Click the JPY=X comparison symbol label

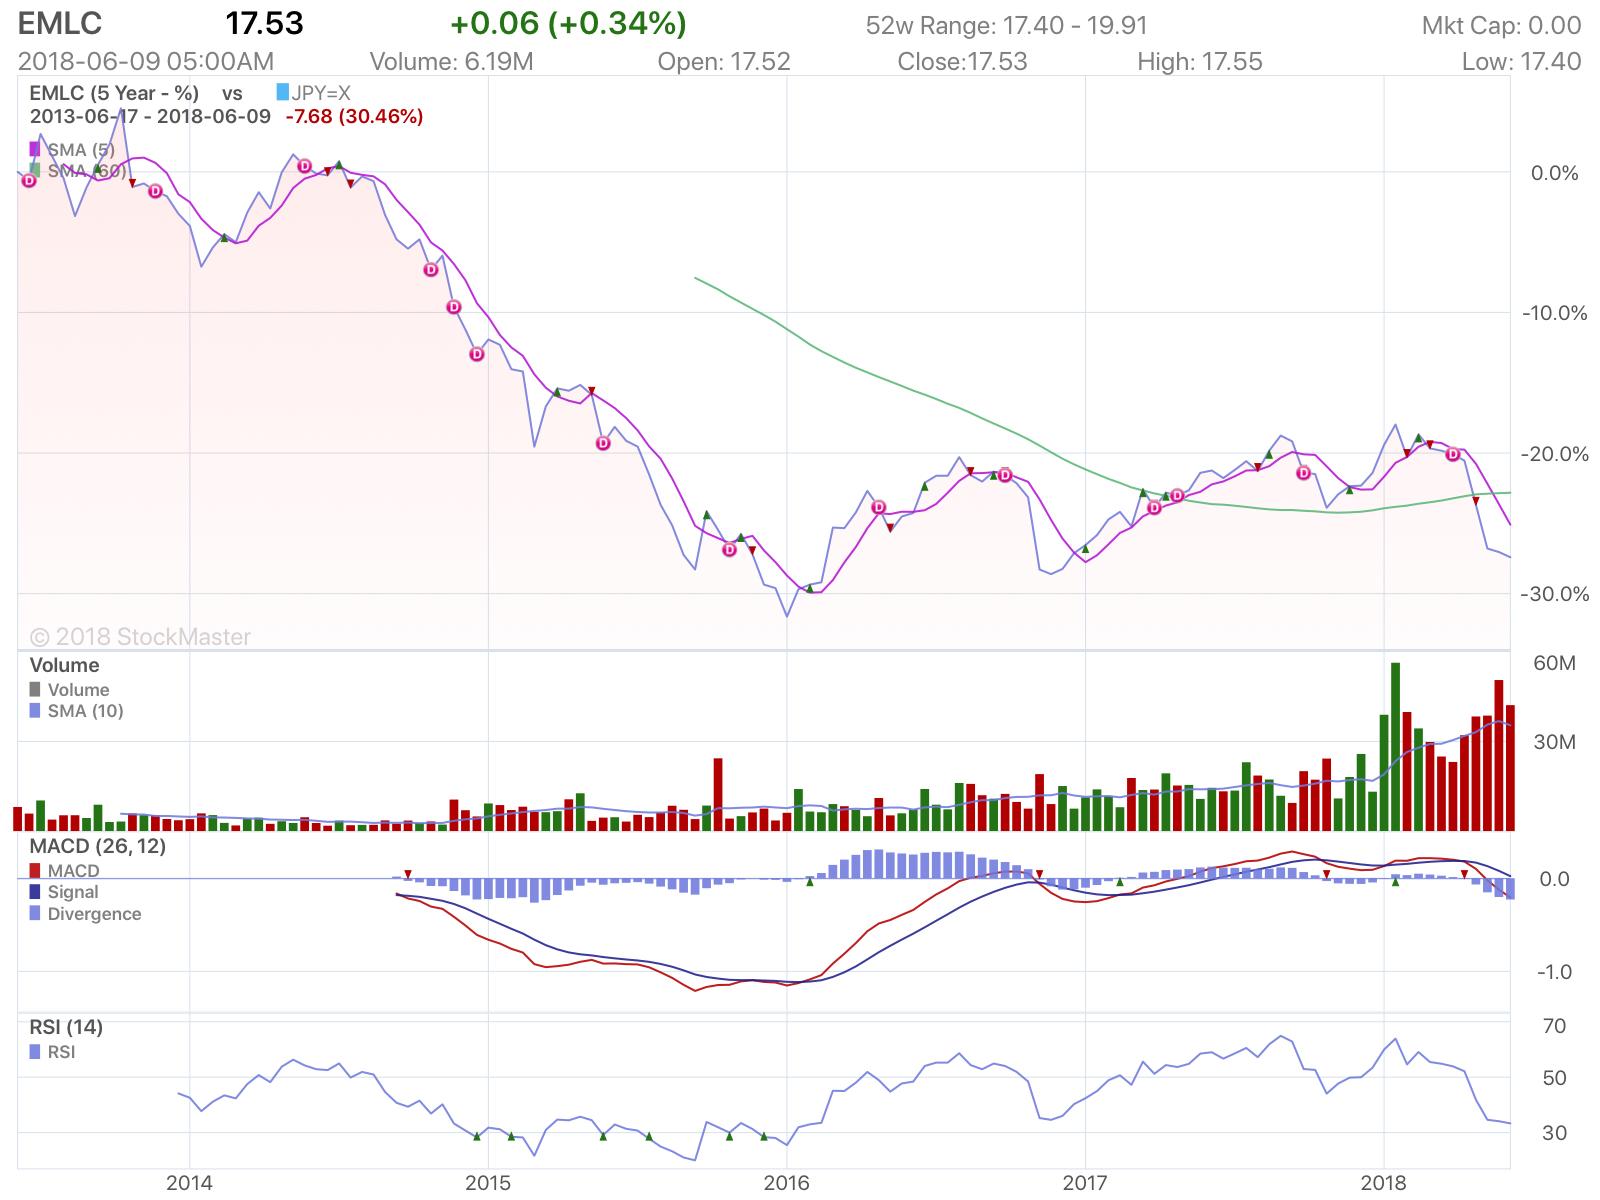click(x=321, y=93)
